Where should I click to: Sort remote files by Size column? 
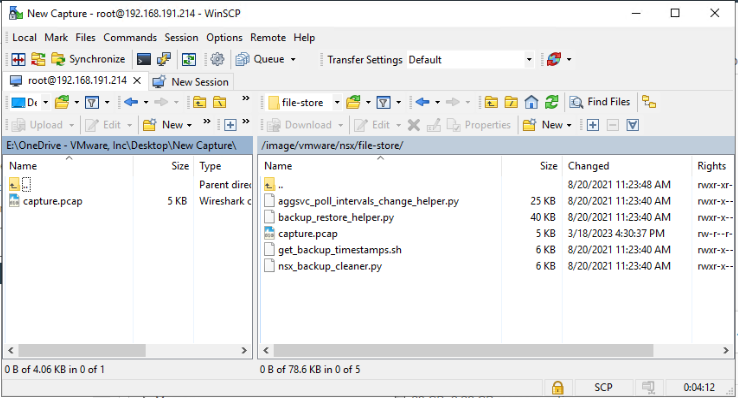pyautogui.click(x=532, y=166)
